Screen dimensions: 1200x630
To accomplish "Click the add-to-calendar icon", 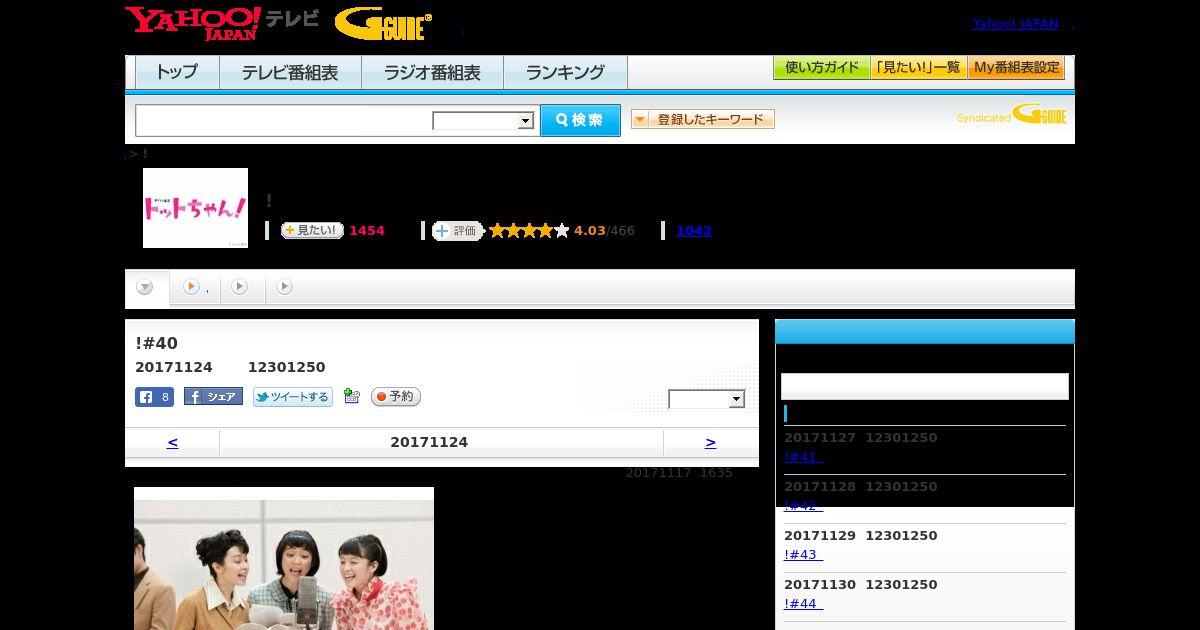I will point(351,396).
